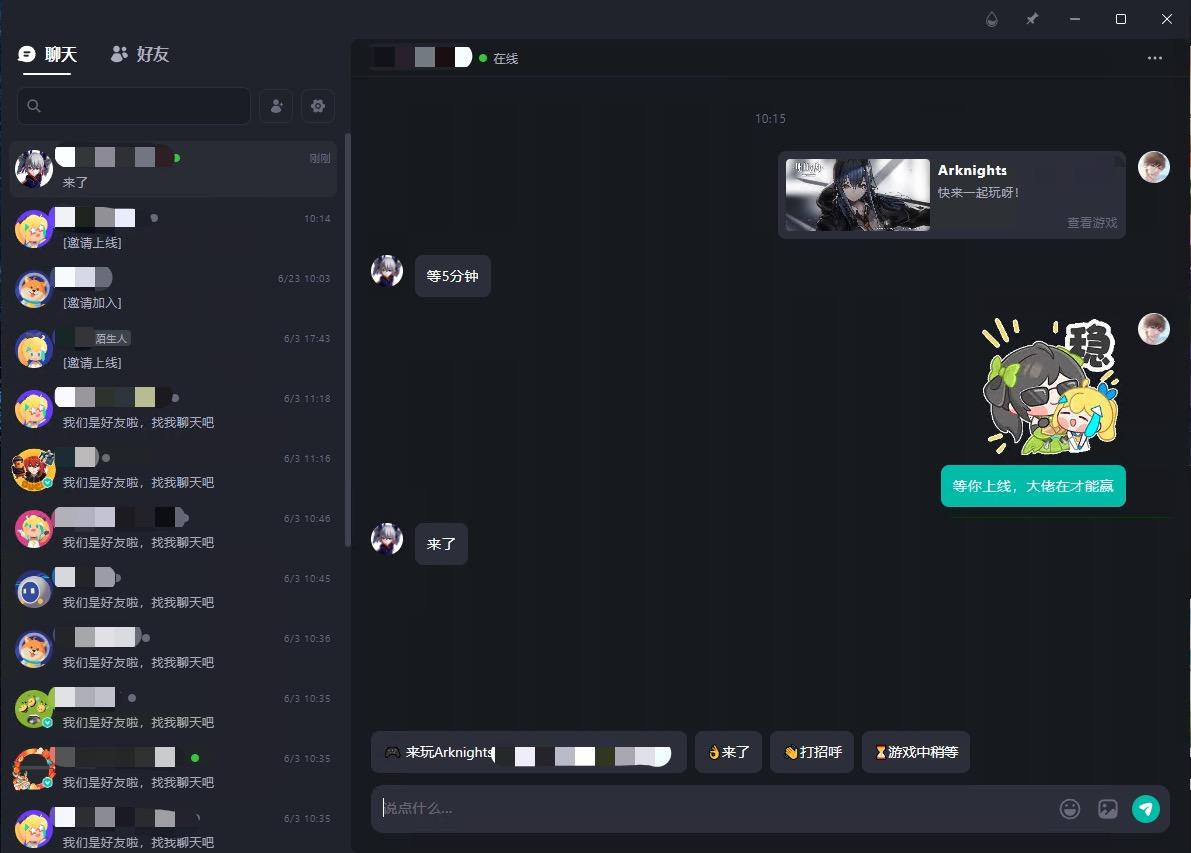Open Arknights game card thumbnail

pyautogui.click(x=858, y=194)
